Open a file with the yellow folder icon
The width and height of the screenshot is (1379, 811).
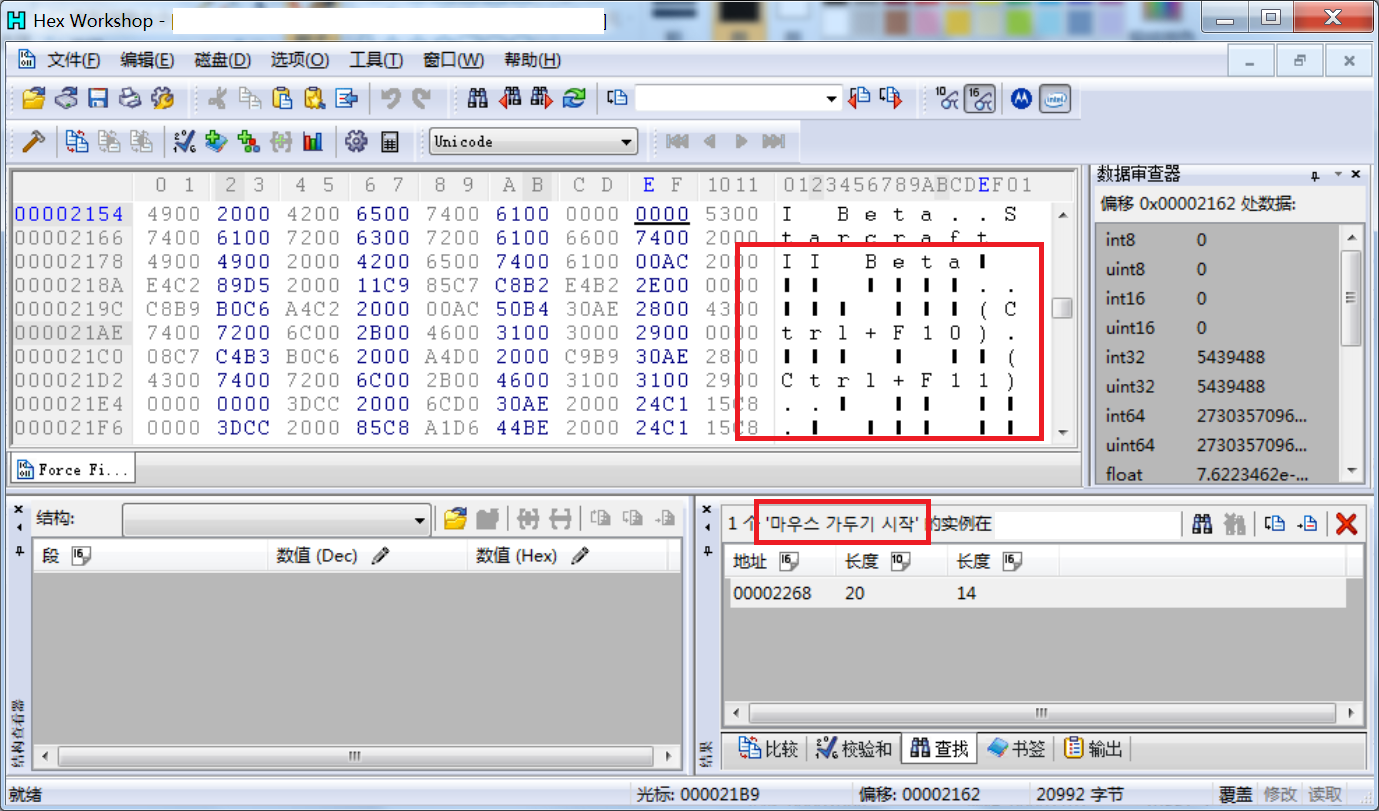(34, 98)
